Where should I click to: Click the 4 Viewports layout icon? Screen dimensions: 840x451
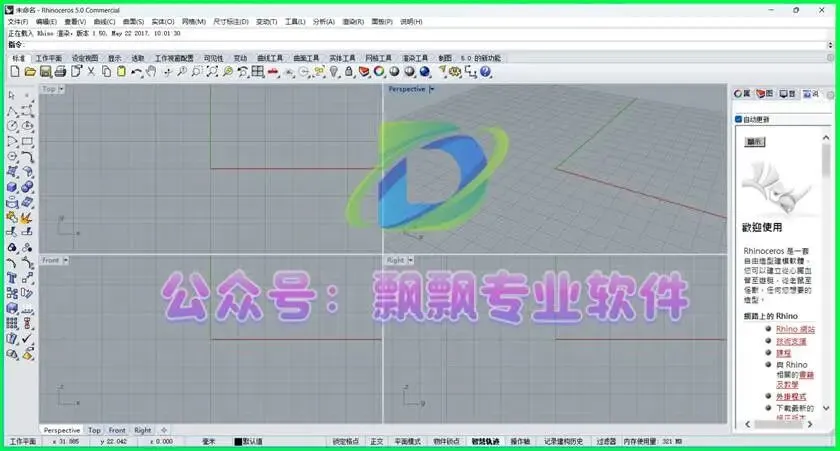point(258,71)
